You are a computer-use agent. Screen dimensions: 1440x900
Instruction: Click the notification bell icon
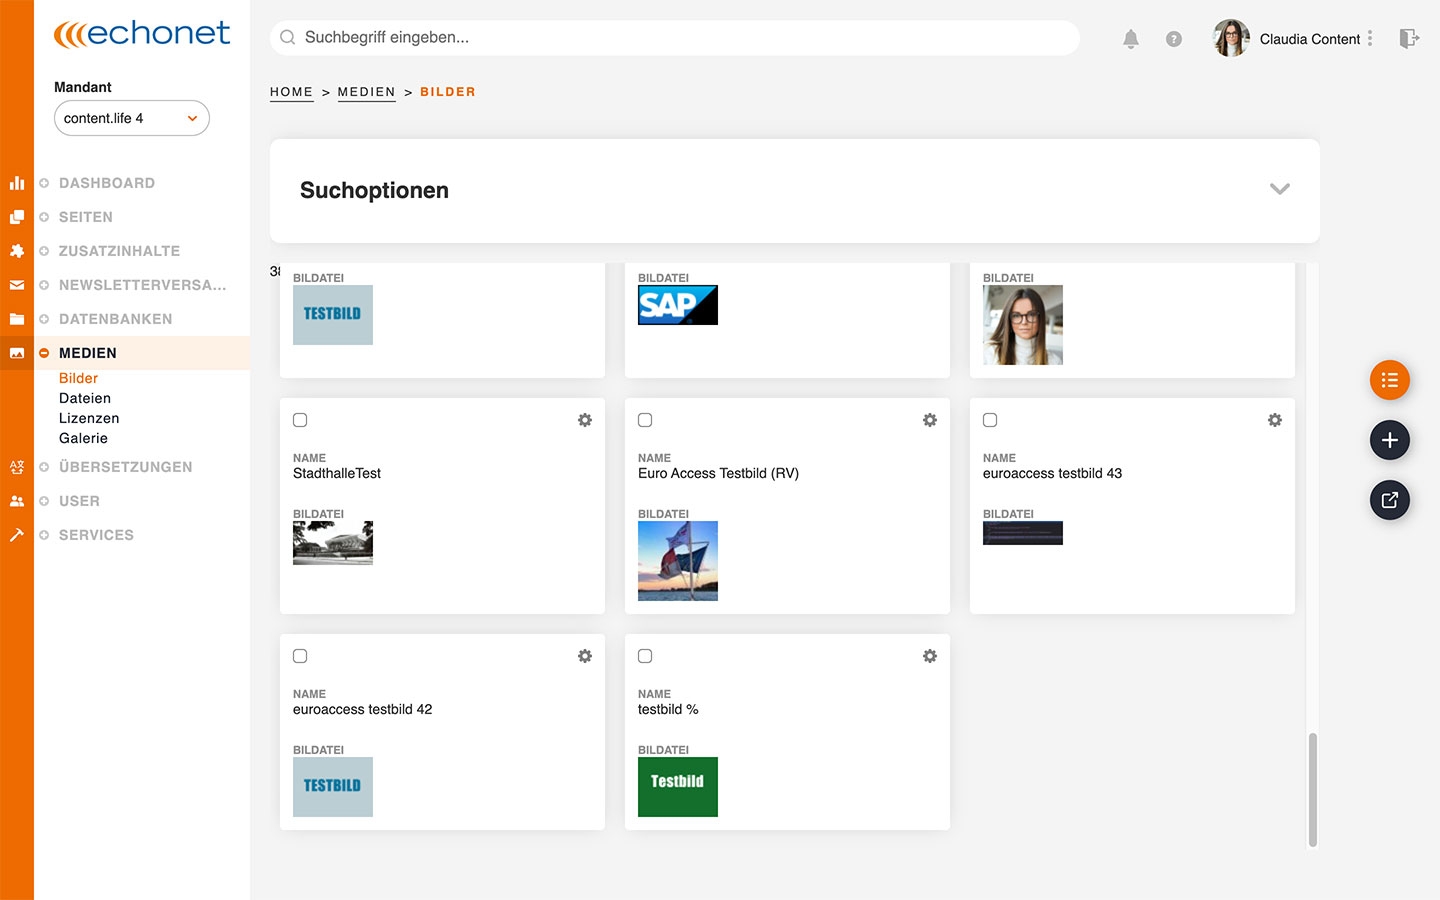(x=1130, y=39)
